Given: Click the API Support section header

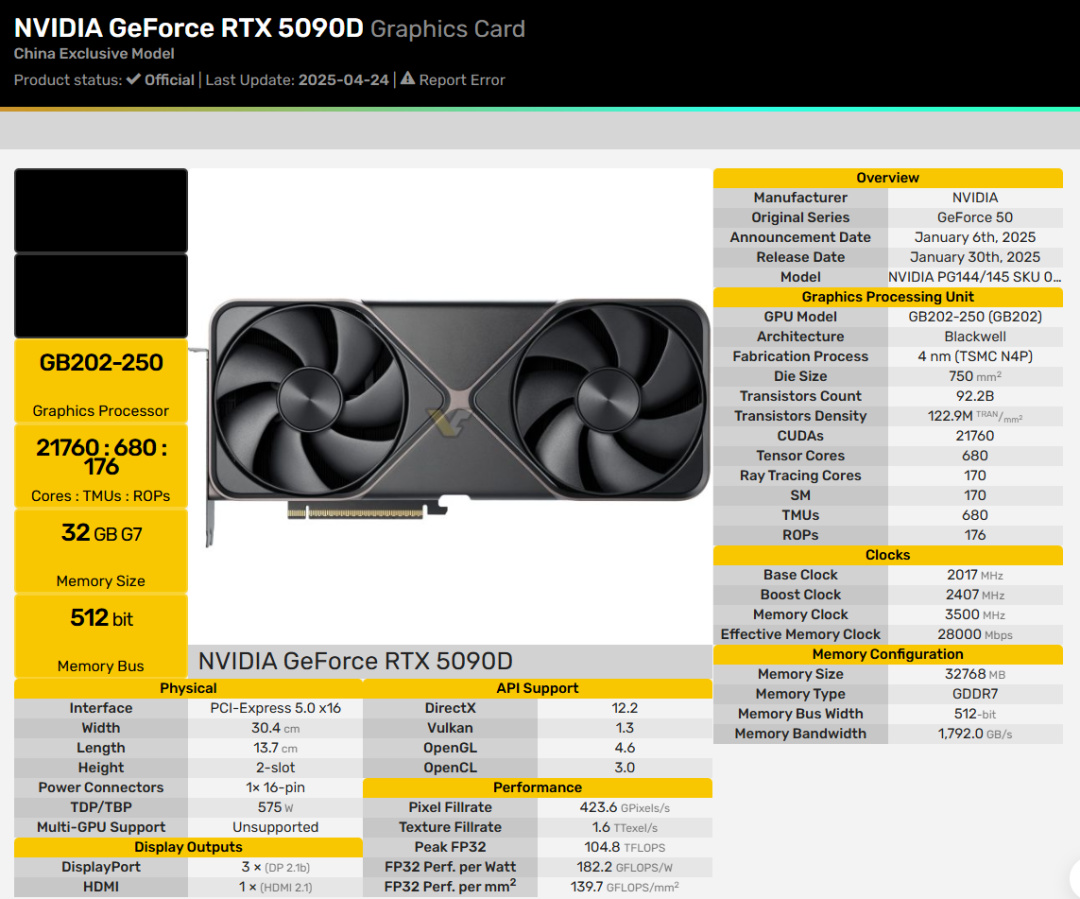Looking at the screenshot, I should [x=537, y=688].
